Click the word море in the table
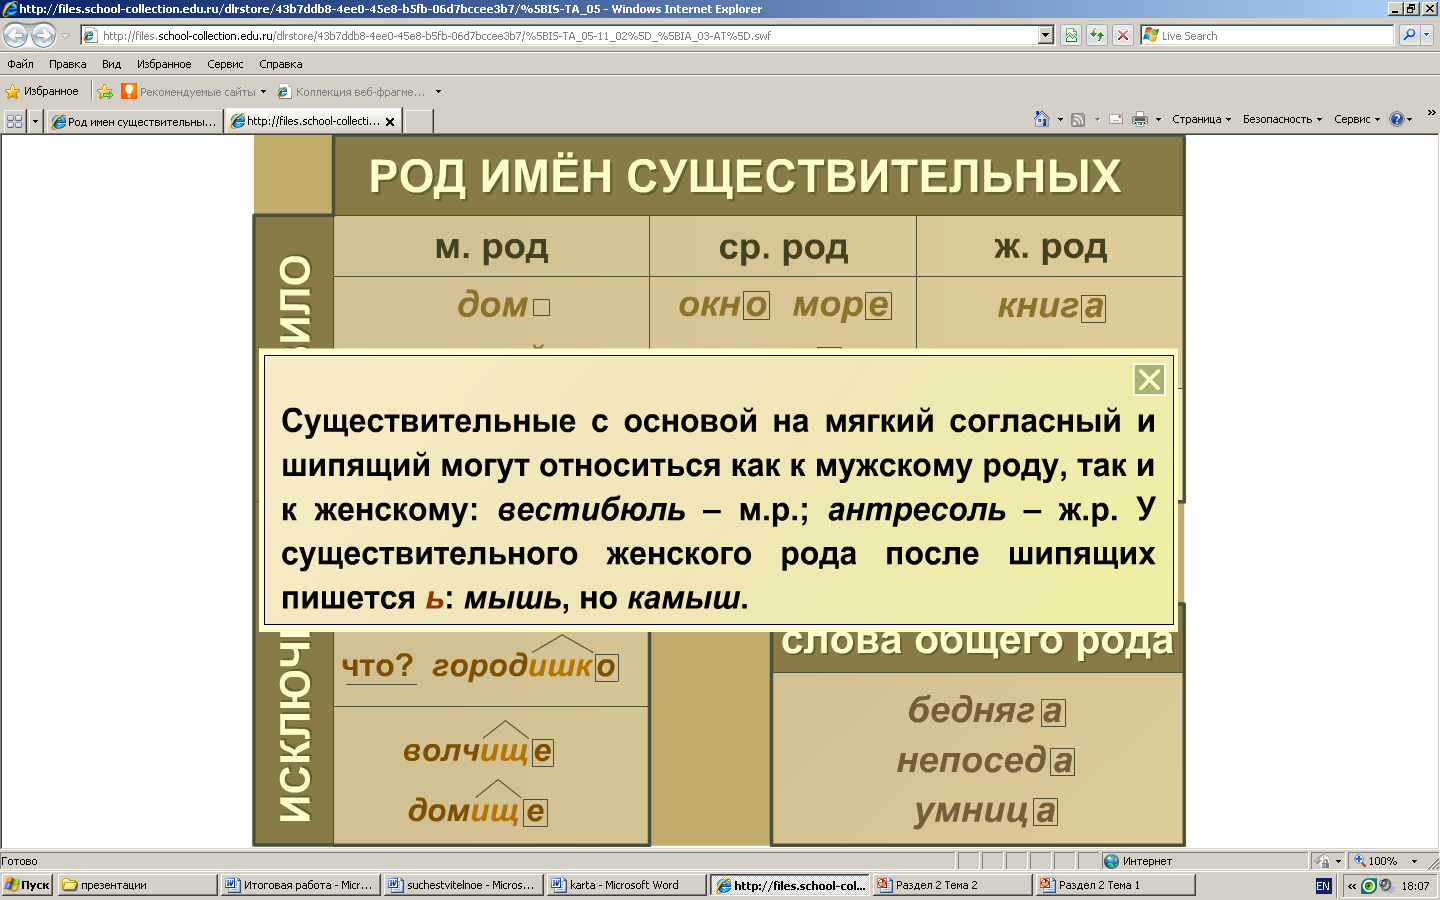 point(842,304)
